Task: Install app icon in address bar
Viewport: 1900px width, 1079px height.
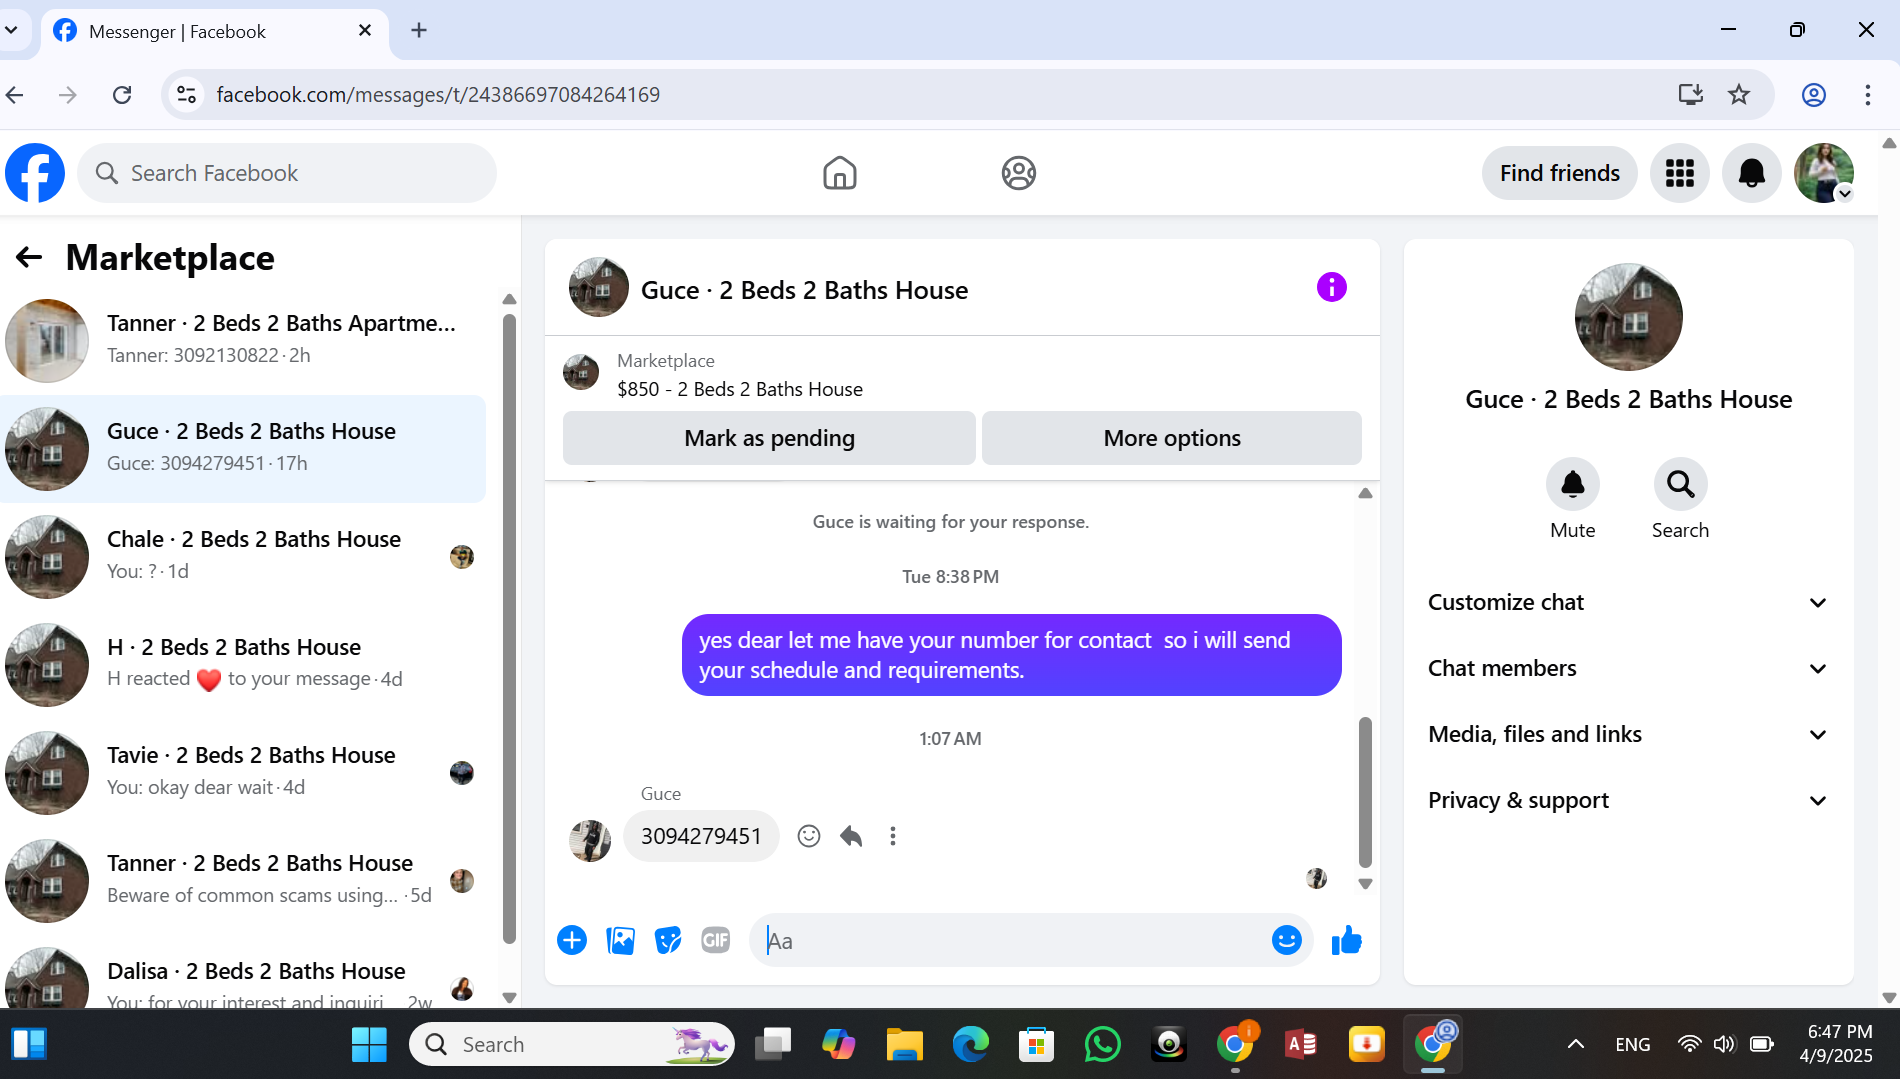Action: pyautogui.click(x=1691, y=94)
